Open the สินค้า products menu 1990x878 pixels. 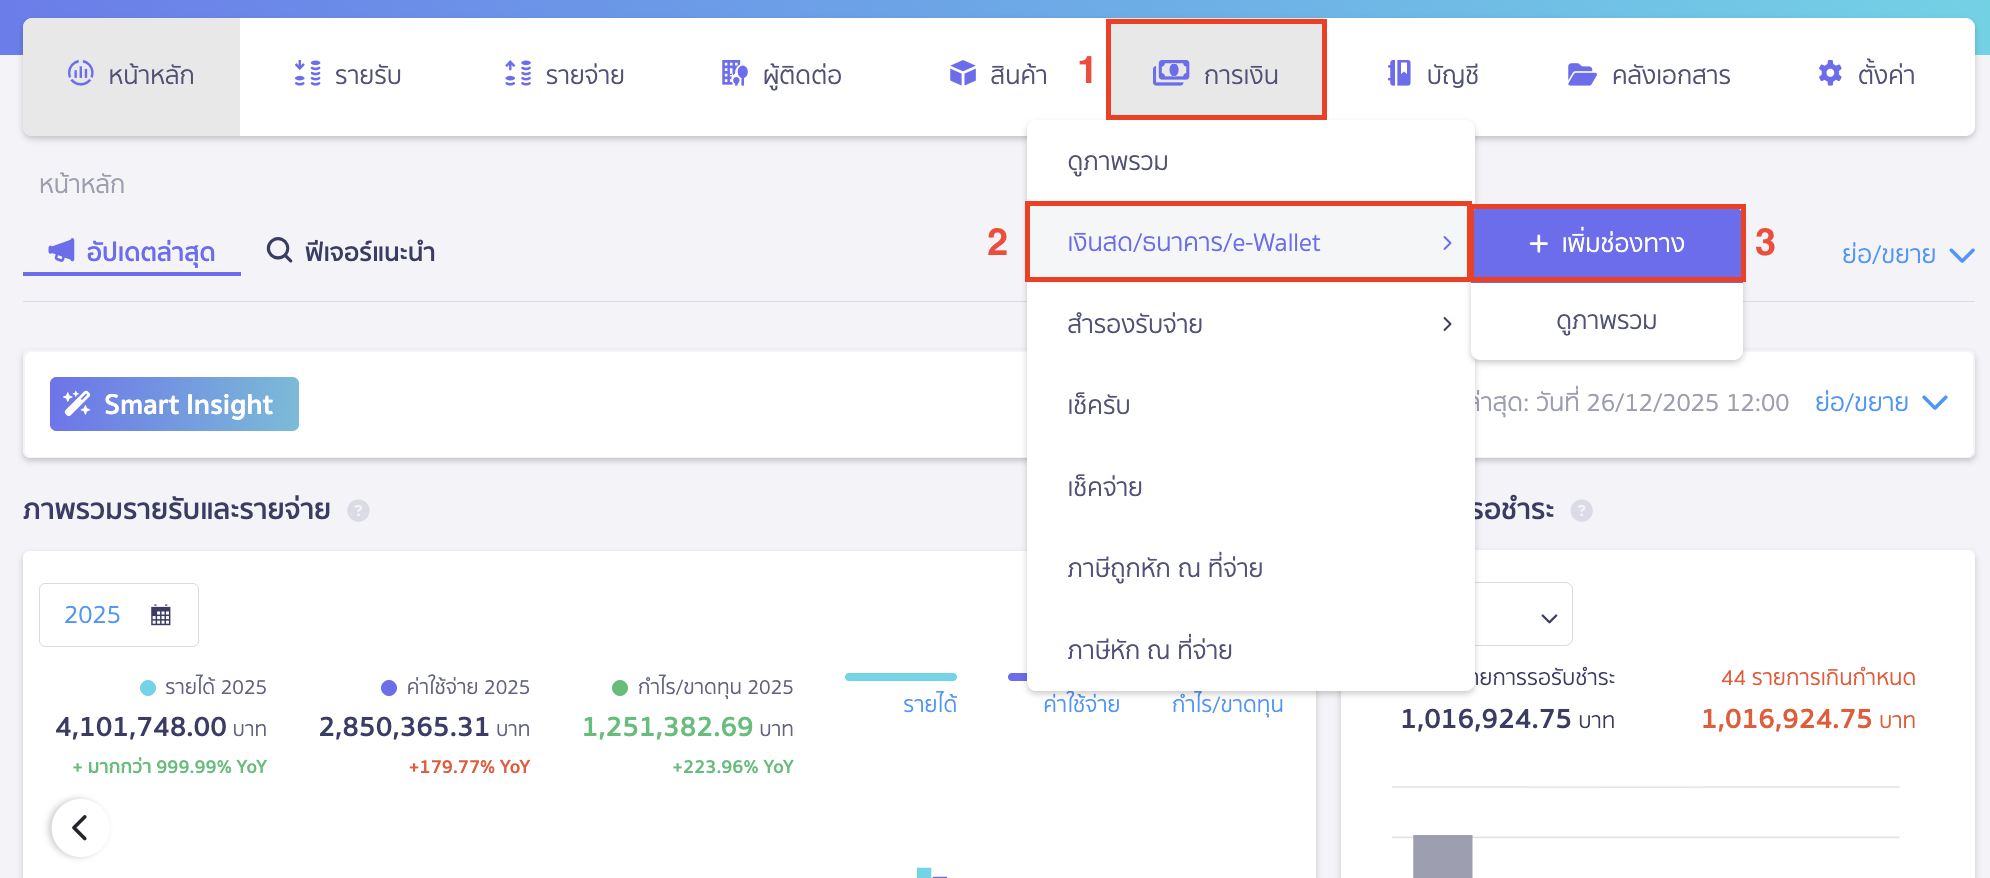pyautogui.click(x=997, y=76)
